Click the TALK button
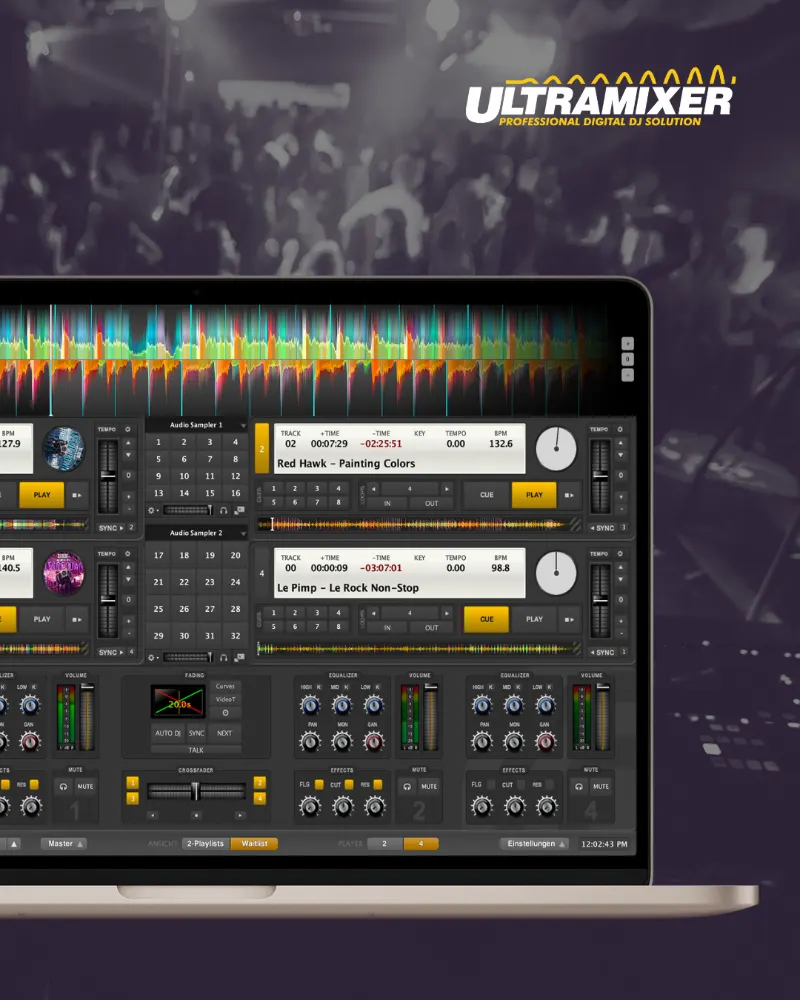This screenshot has height=1000, width=800. pos(196,750)
